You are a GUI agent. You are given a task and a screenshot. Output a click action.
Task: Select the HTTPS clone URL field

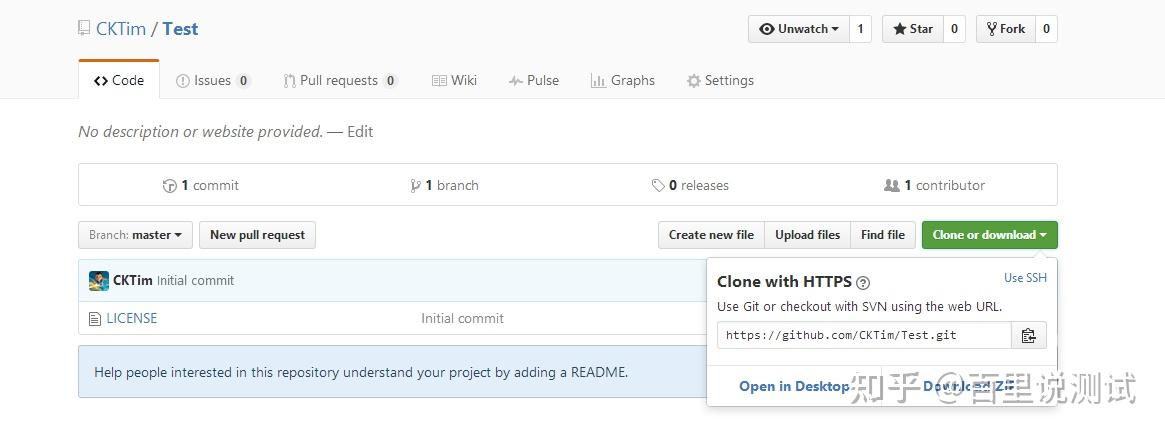864,336
